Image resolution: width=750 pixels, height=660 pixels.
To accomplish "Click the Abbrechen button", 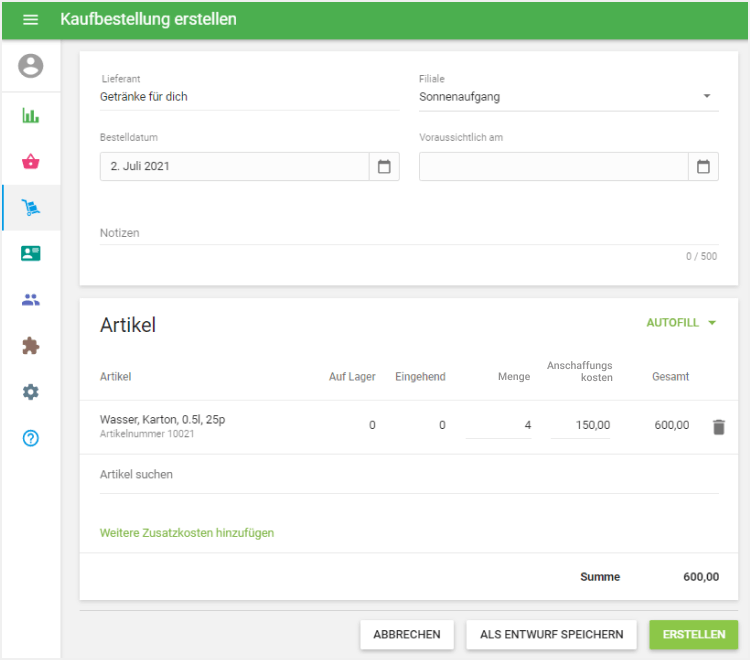I will click(407, 634).
